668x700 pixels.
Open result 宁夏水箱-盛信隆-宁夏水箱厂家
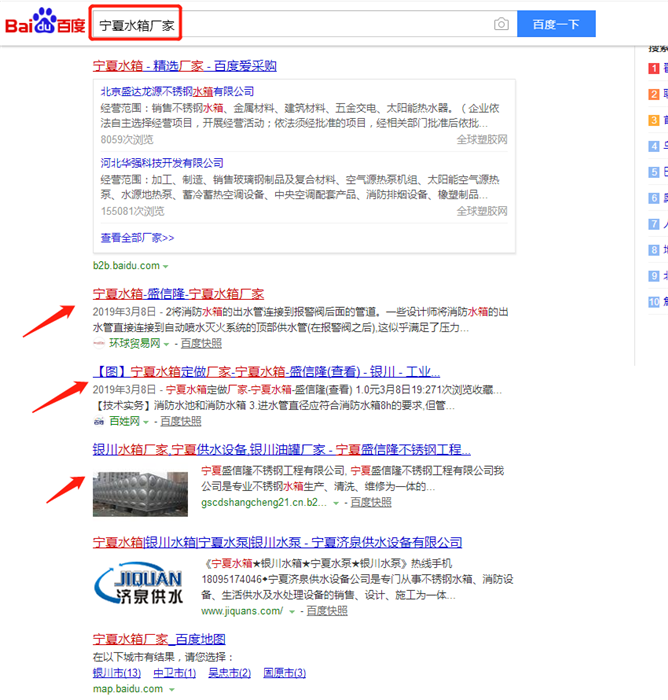178,294
